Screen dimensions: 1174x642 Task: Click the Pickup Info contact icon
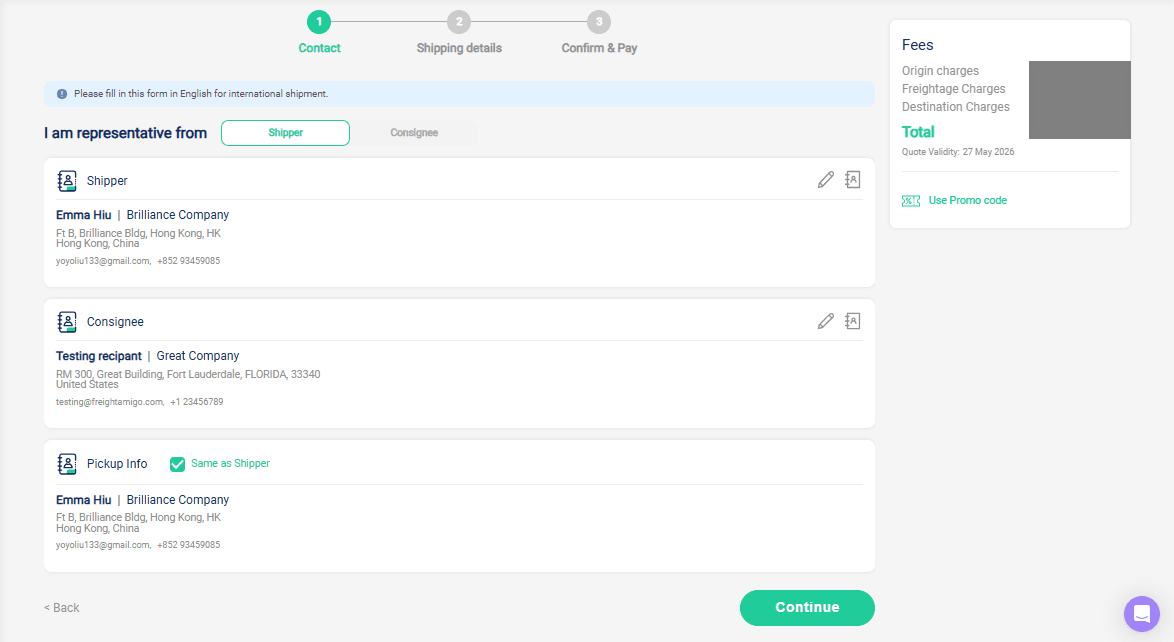click(x=67, y=464)
